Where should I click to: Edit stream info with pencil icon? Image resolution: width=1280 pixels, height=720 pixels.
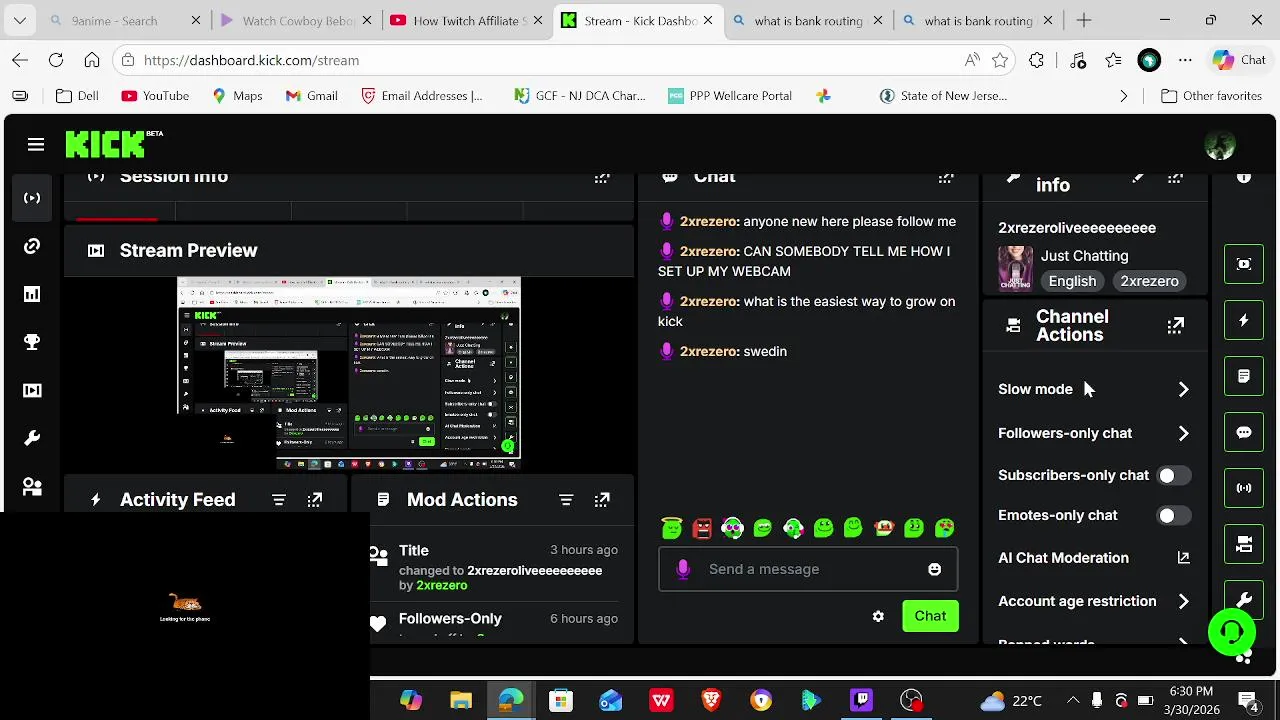pyautogui.click(x=1138, y=178)
